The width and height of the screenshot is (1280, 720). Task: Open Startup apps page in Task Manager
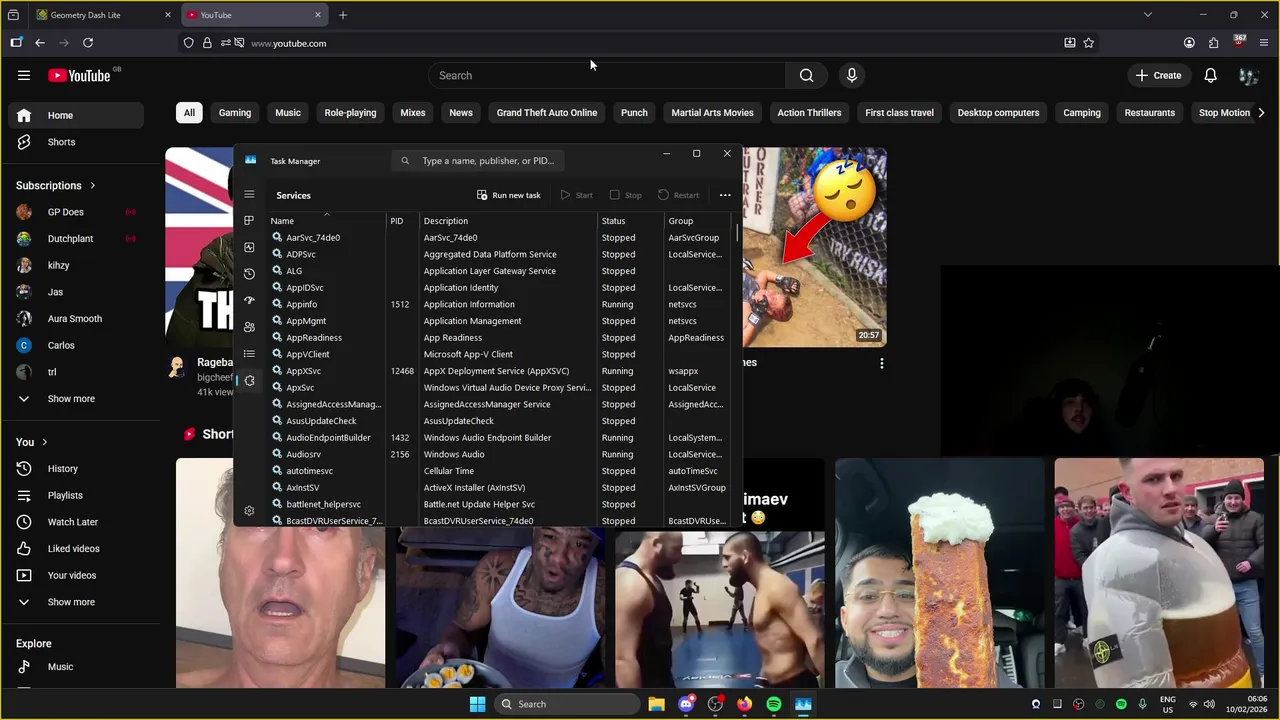click(249, 300)
